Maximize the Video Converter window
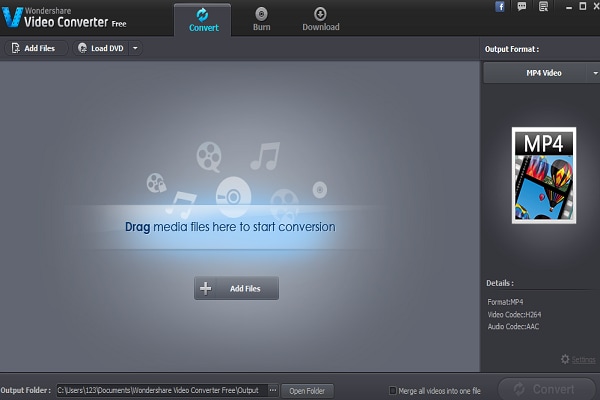Image resolution: width=600 pixels, height=400 pixels. [x=583, y=6]
